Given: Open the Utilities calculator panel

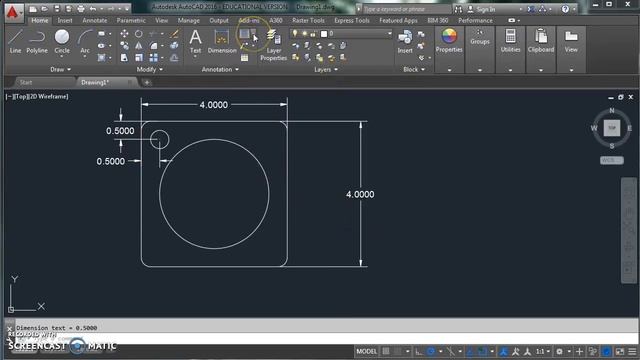Looking at the screenshot, I should click(x=510, y=41).
